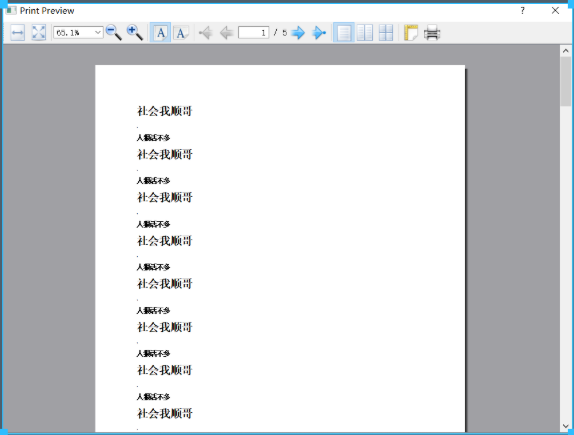This screenshot has width=574, height=435.
Task: Open the Page setup dialog
Action: tap(411, 33)
